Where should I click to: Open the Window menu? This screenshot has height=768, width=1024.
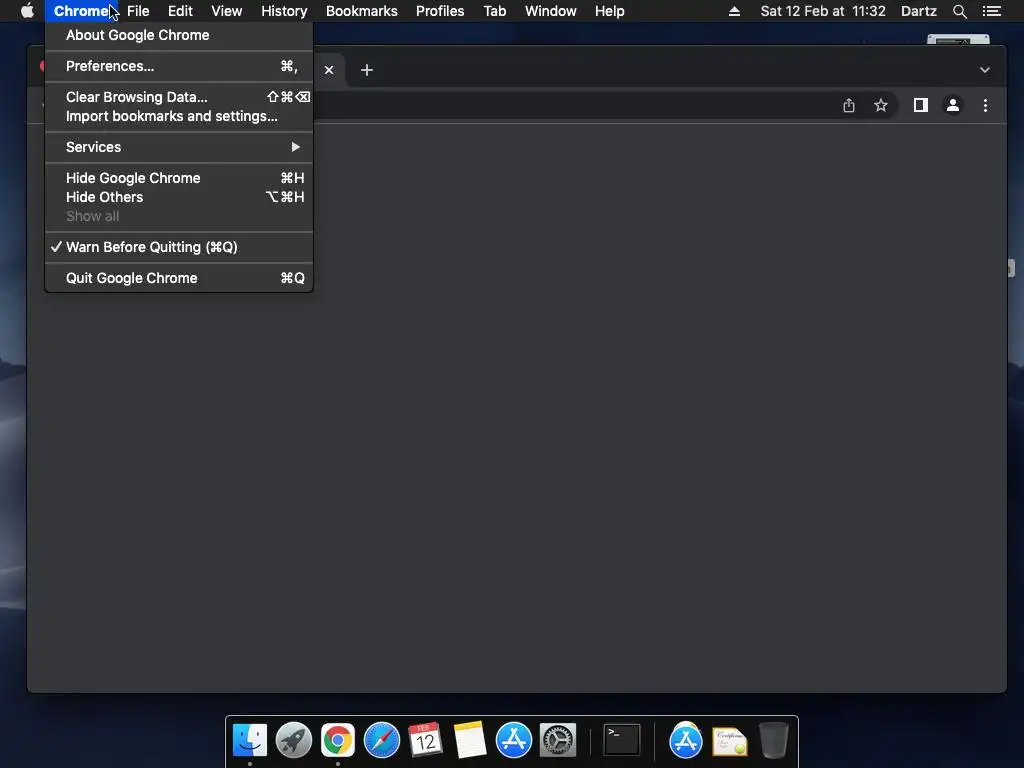coord(551,11)
